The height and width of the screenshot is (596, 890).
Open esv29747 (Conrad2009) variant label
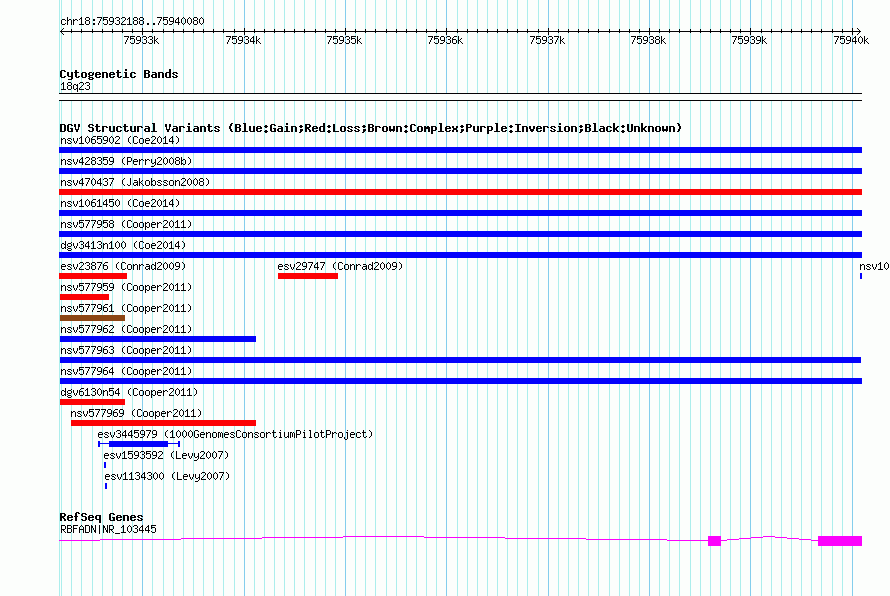click(x=340, y=266)
